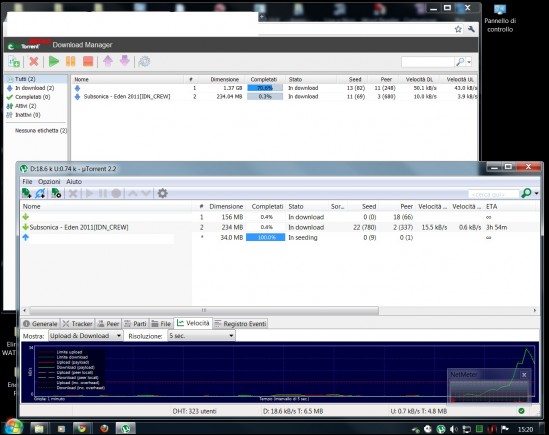Click green network status icon in status bar
The height and width of the screenshot is (435, 549).
[521, 411]
